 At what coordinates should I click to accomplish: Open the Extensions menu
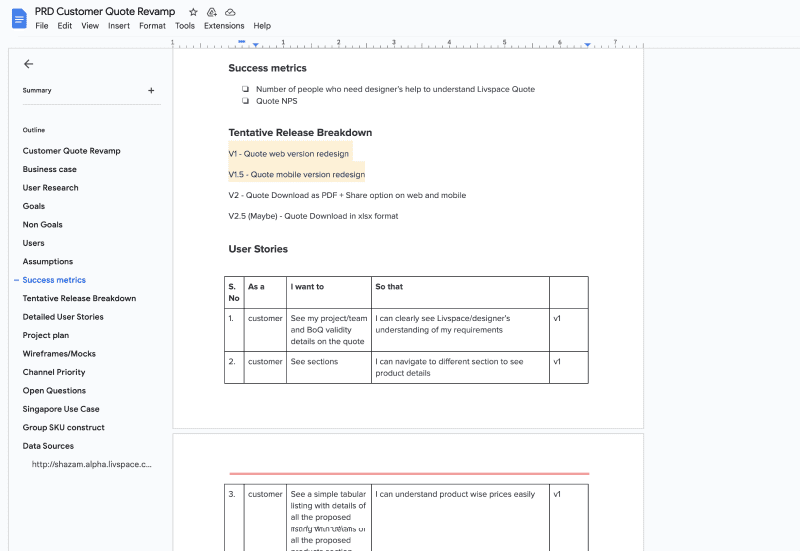point(224,26)
